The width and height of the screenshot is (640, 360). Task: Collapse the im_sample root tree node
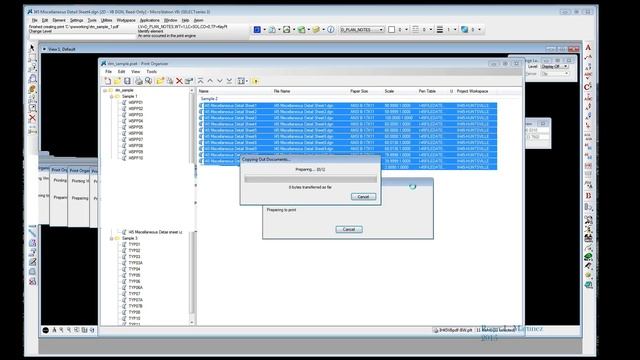[x=105, y=90]
